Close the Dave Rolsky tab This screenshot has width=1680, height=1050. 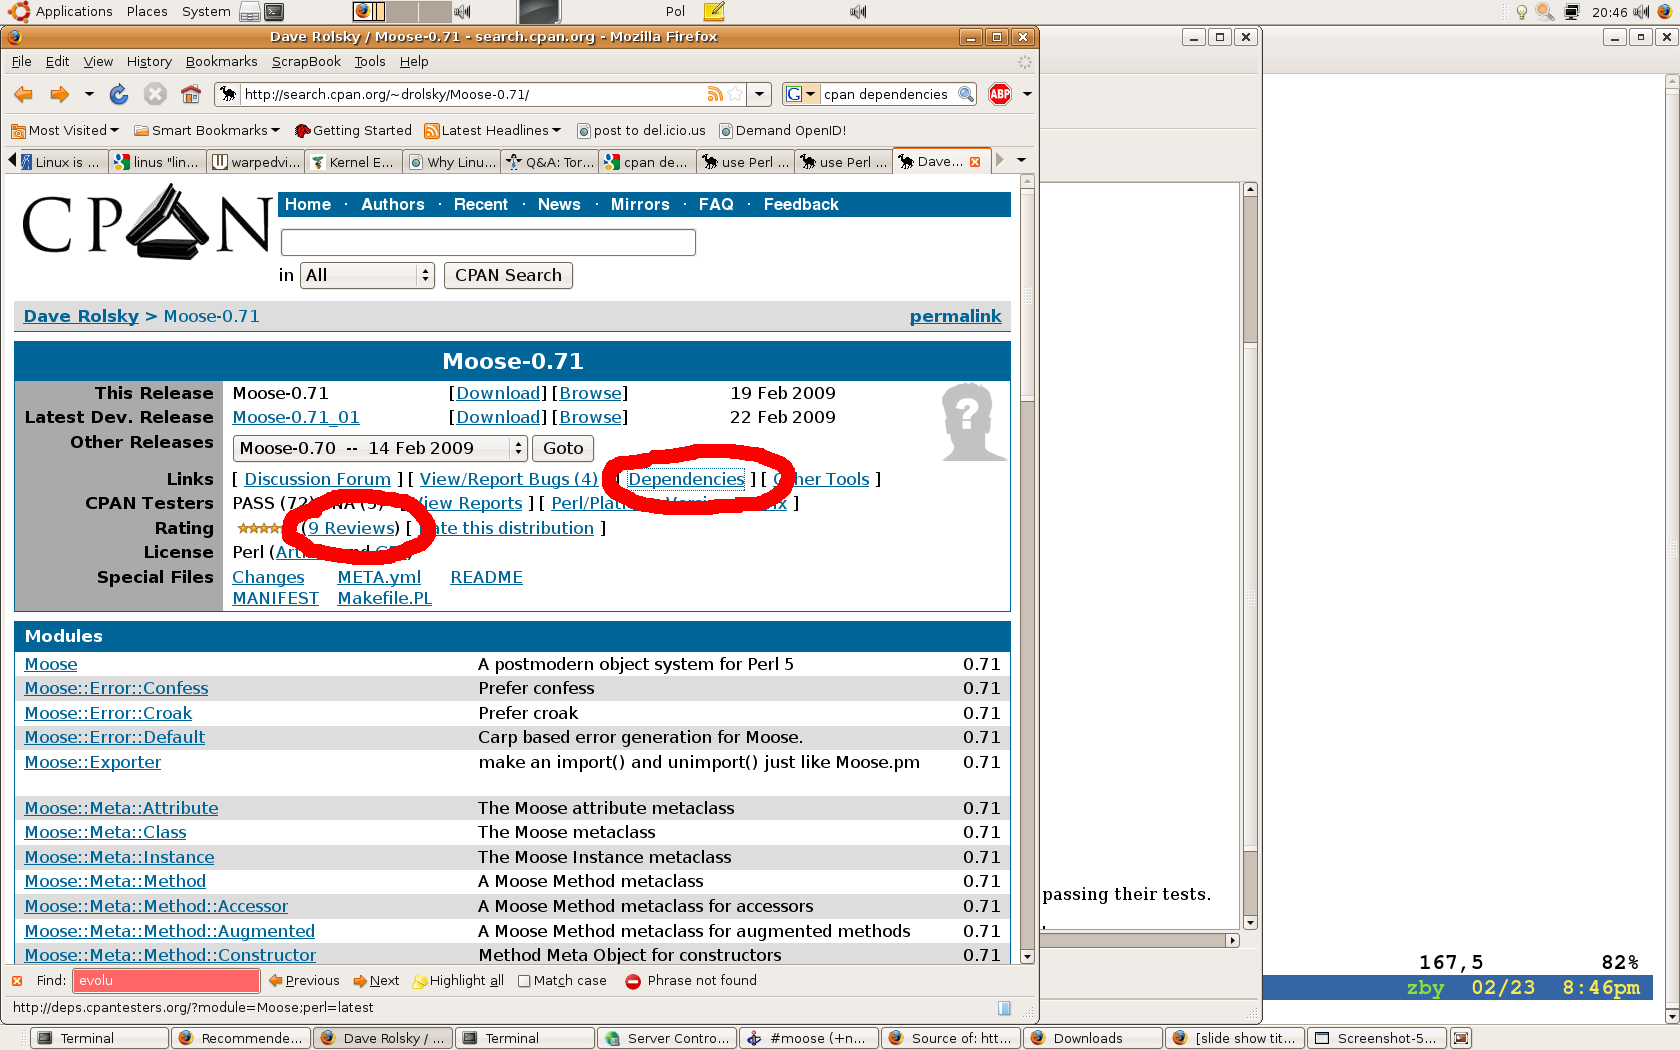pyautogui.click(x=975, y=162)
